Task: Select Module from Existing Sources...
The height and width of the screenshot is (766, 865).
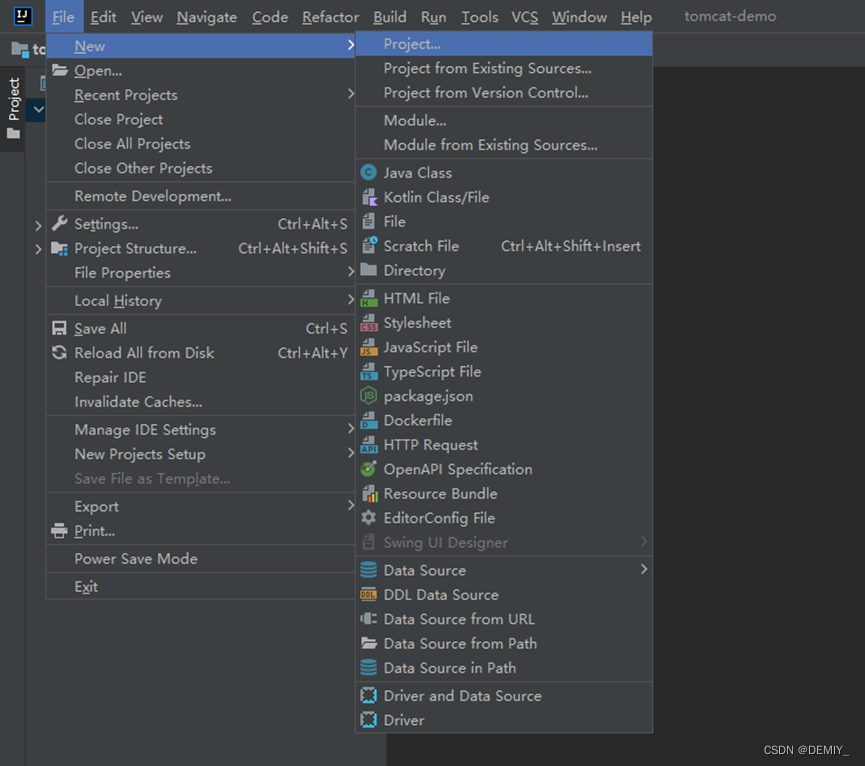Action: 504,145
